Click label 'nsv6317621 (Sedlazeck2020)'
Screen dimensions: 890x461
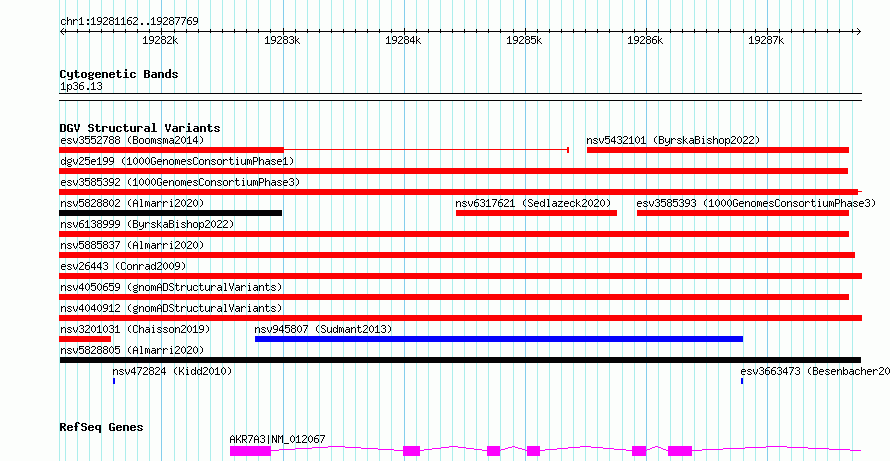533,203
